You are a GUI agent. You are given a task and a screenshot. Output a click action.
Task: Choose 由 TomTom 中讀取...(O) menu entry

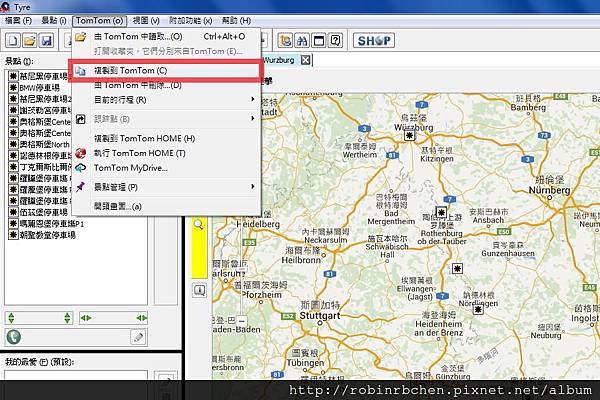pos(166,37)
